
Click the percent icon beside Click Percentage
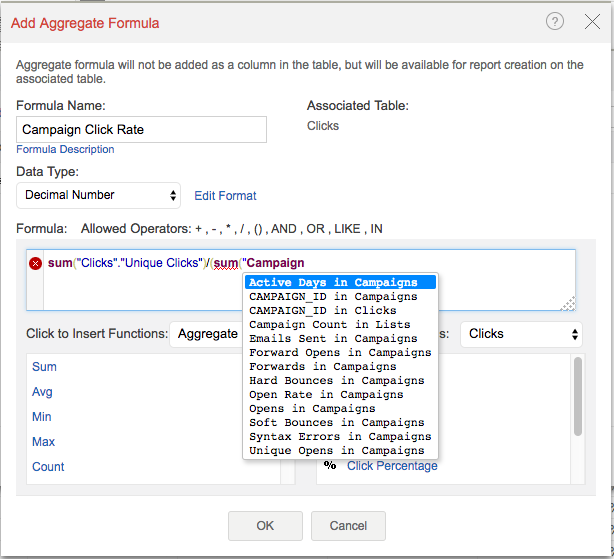tap(330, 466)
